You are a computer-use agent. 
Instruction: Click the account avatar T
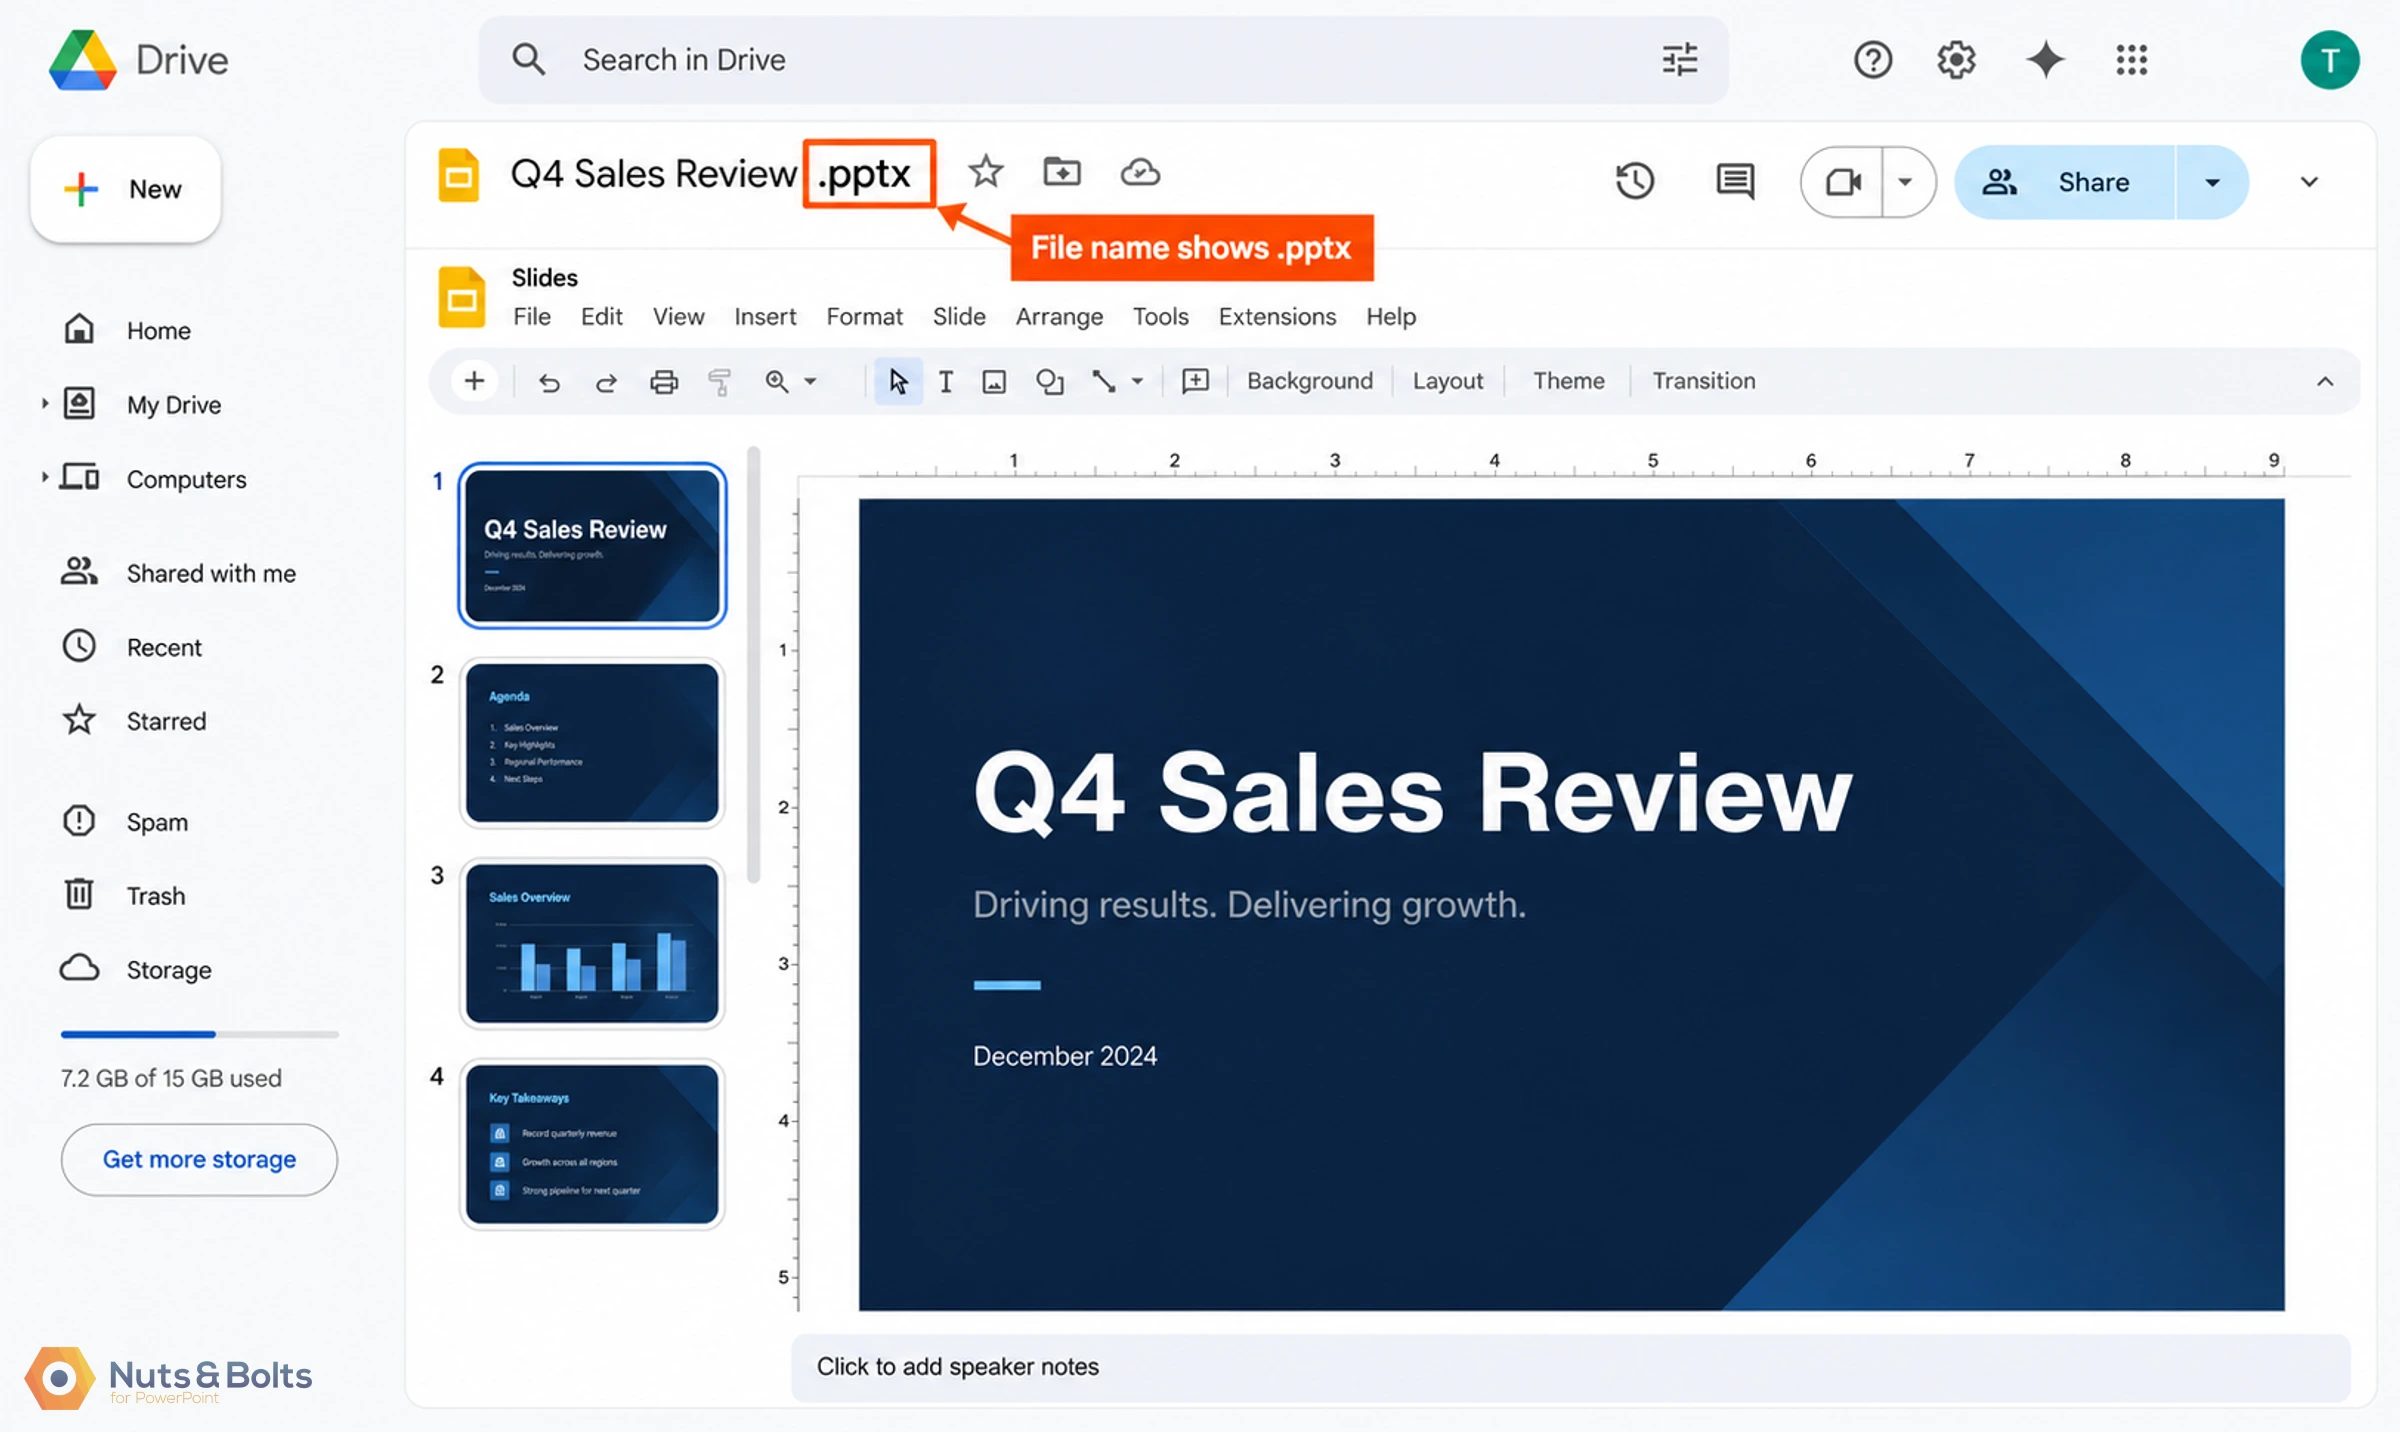[x=2329, y=60]
